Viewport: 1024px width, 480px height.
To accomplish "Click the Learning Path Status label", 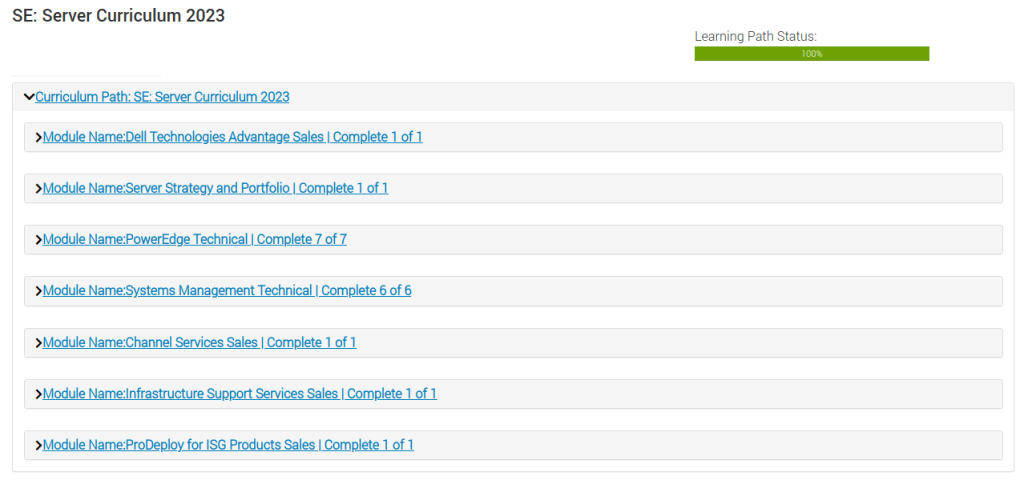I will coord(755,36).
